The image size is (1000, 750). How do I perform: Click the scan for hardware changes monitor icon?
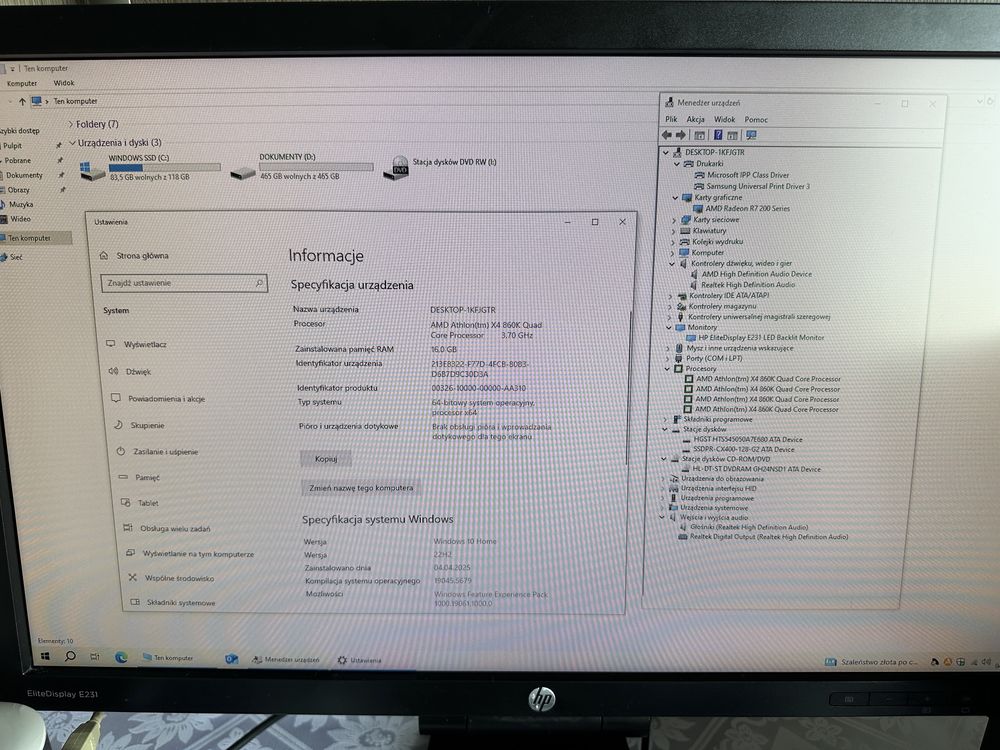tap(751, 135)
